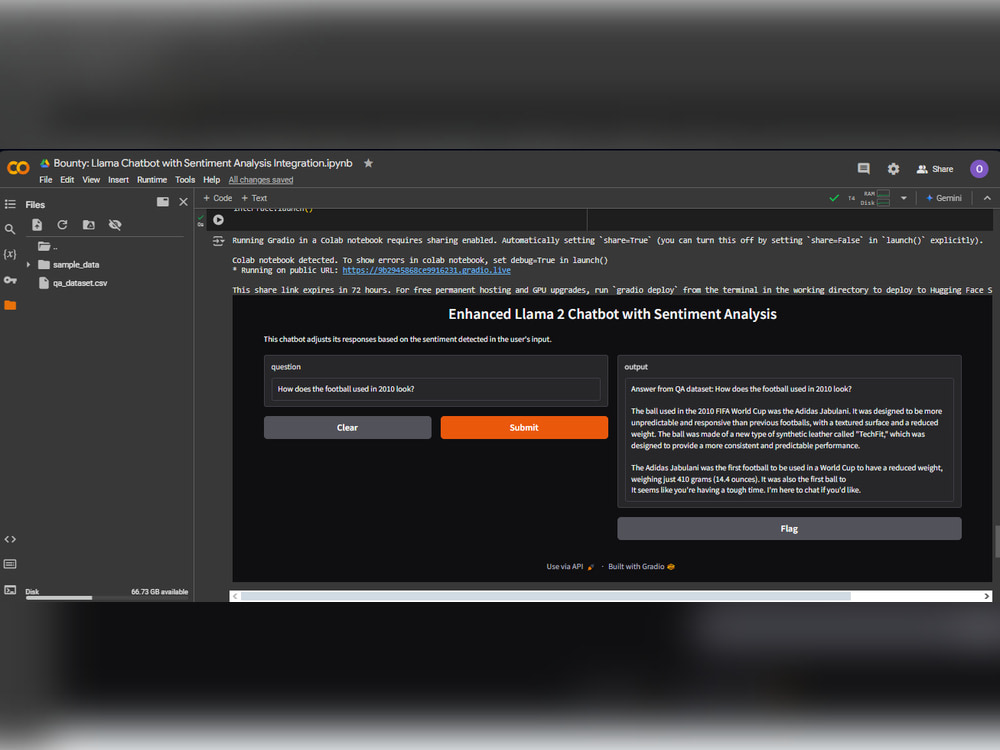The image size is (1000, 750).
Task: Open the terminal sidebar icon
Action: 10,590
